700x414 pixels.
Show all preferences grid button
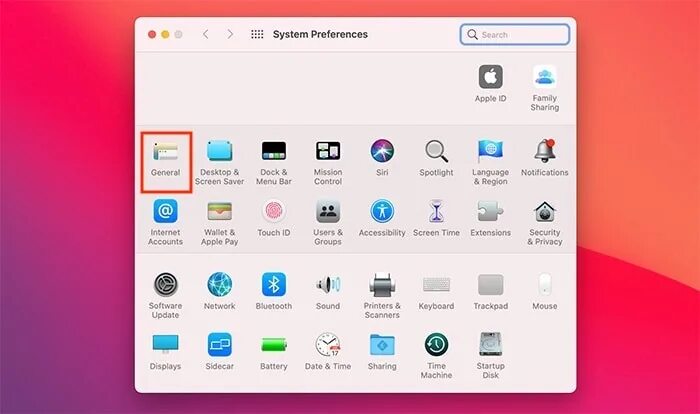(257, 34)
